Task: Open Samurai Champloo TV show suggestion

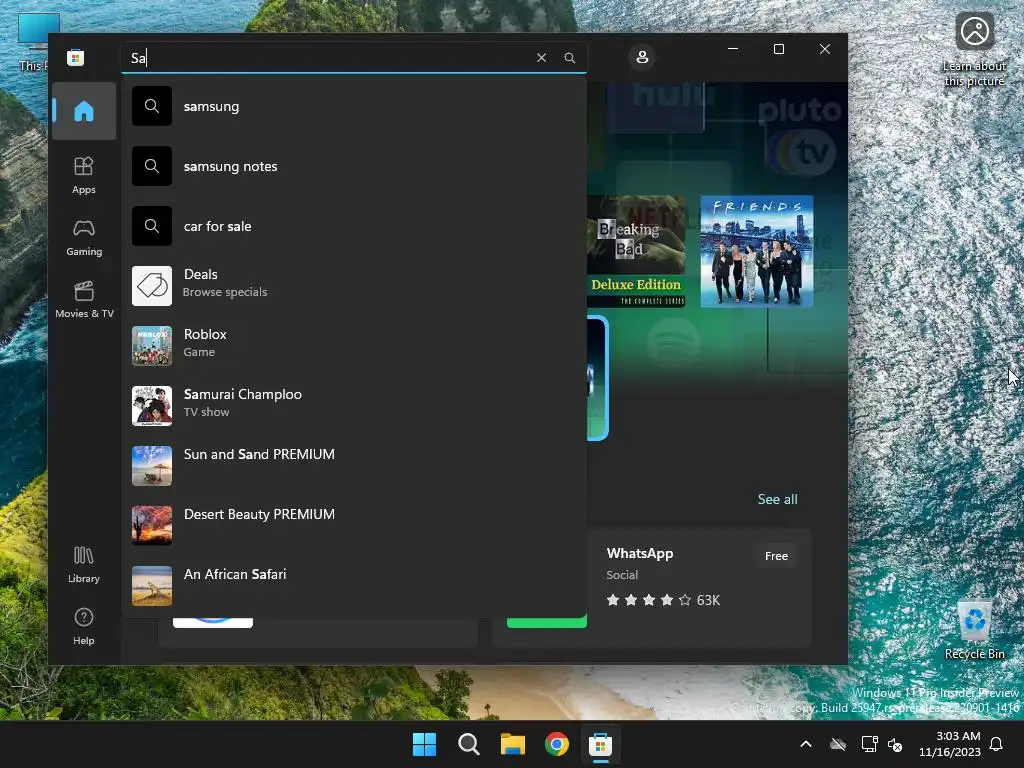Action: pyautogui.click(x=353, y=406)
